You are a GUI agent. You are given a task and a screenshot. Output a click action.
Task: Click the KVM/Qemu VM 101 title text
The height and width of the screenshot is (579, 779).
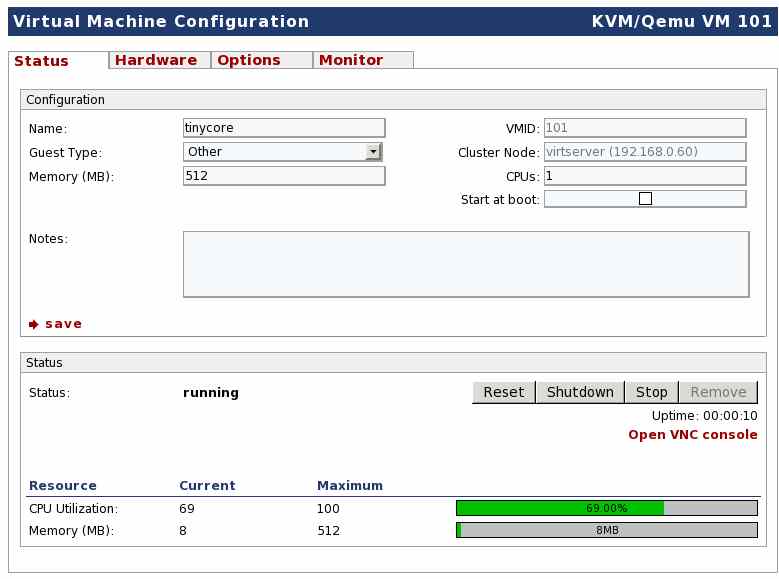[682, 21]
